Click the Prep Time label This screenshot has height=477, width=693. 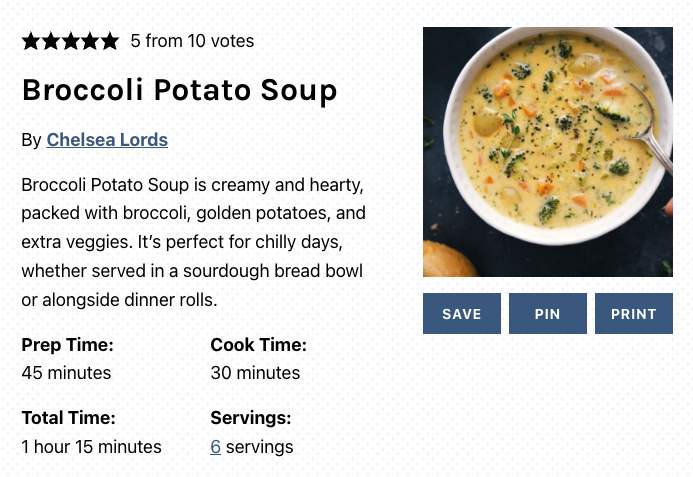[67, 345]
